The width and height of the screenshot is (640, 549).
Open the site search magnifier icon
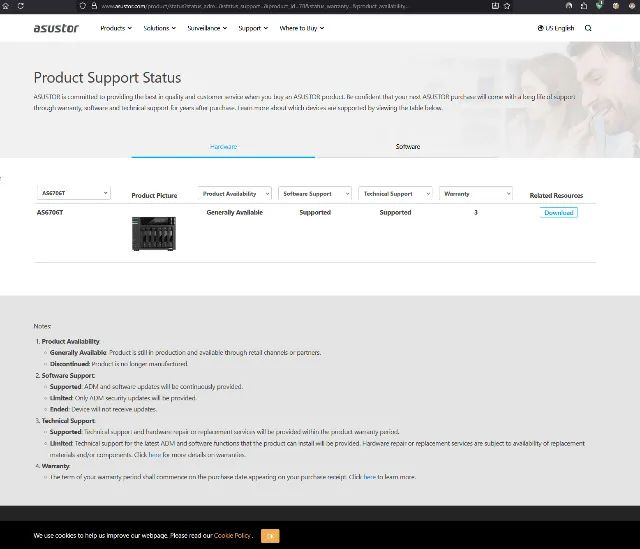click(x=588, y=28)
